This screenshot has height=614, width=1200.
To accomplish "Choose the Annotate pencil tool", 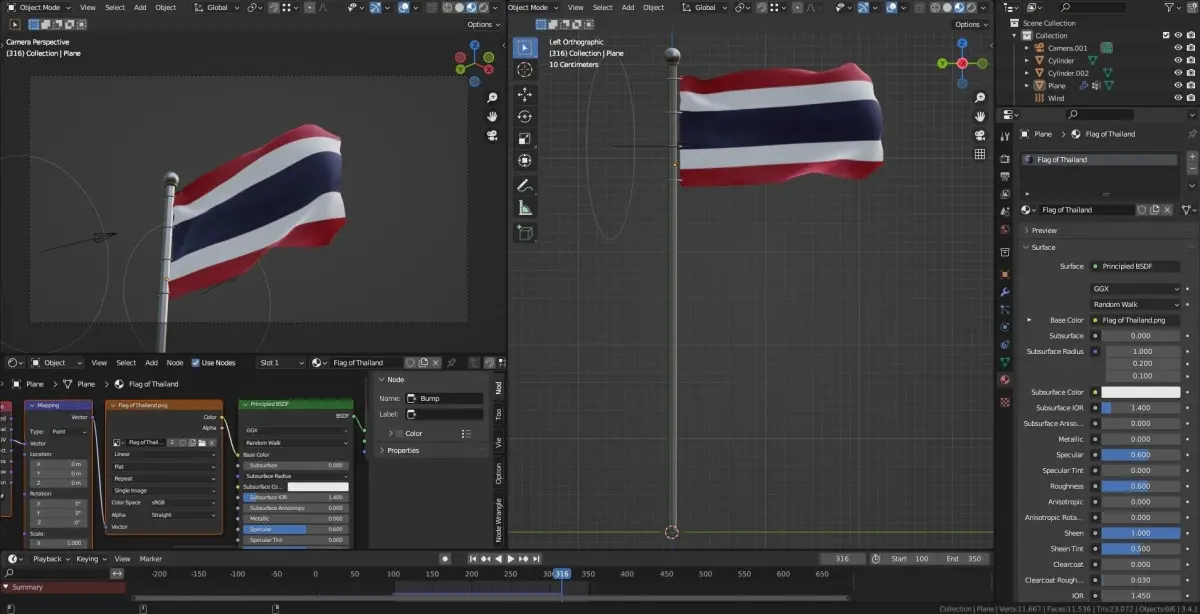I will point(525,185).
